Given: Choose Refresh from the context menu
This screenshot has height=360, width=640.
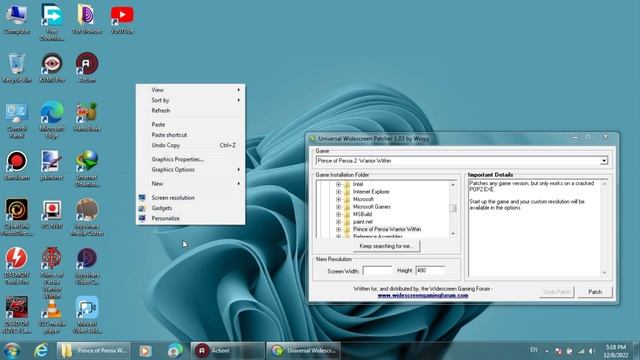Looking at the screenshot, I should click(x=191, y=111).
